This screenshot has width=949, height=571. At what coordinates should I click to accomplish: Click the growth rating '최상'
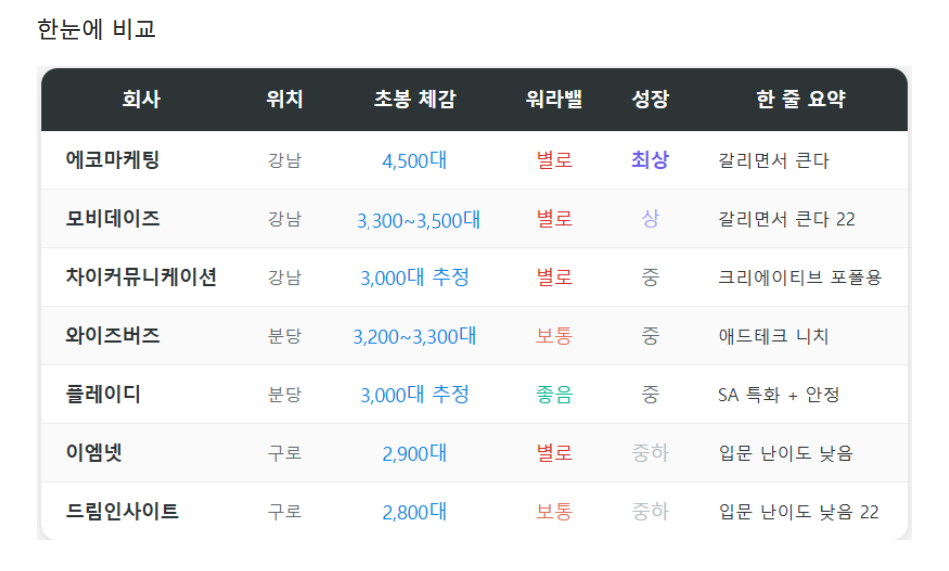[650, 160]
